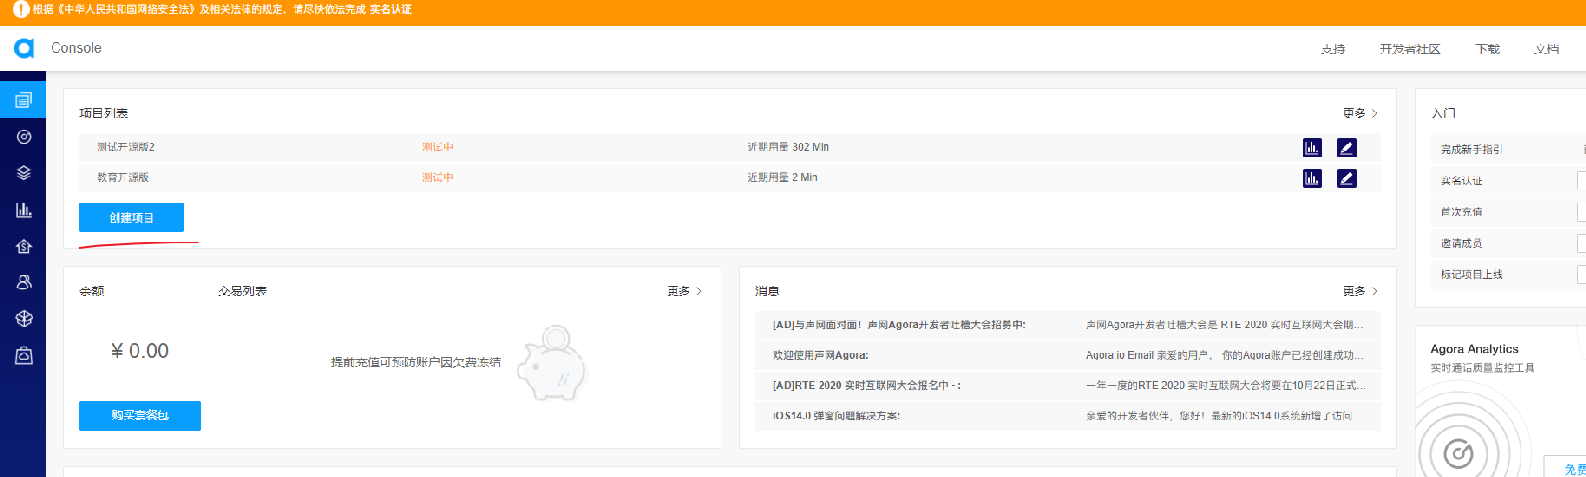Open message [AD]与声网面对面 开发者吐槽大会
The width and height of the screenshot is (1586, 477).
pos(899,325)
